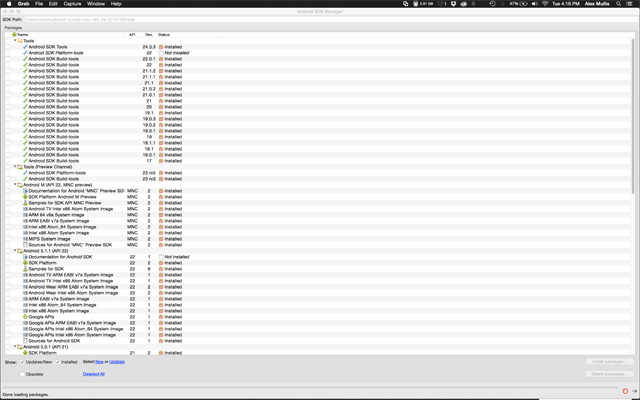
Task: Open the File menu
Action: click(39, 4)
